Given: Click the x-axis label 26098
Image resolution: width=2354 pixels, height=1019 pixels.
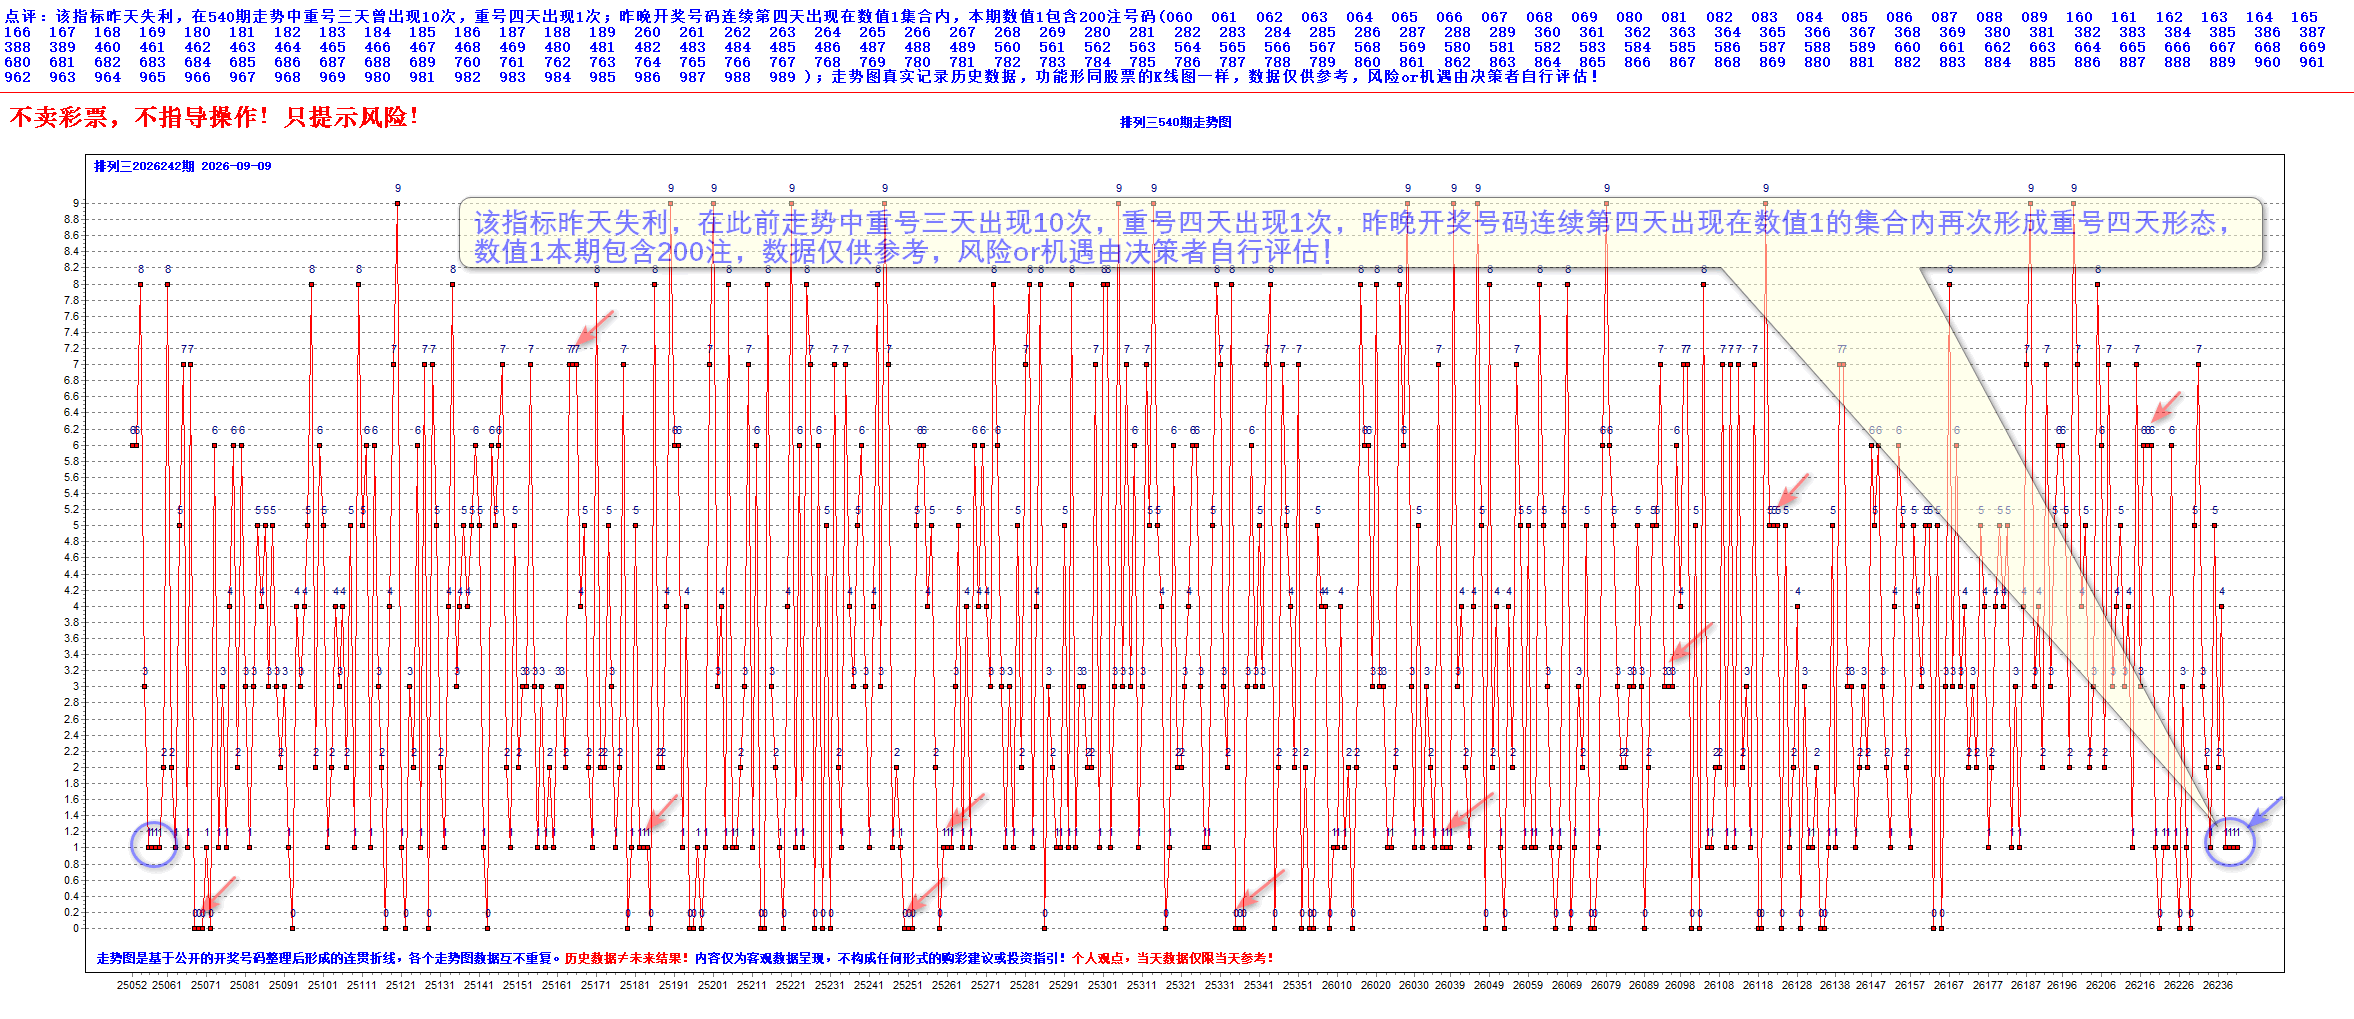Looking at the screenshot, I should point(1680,985).
